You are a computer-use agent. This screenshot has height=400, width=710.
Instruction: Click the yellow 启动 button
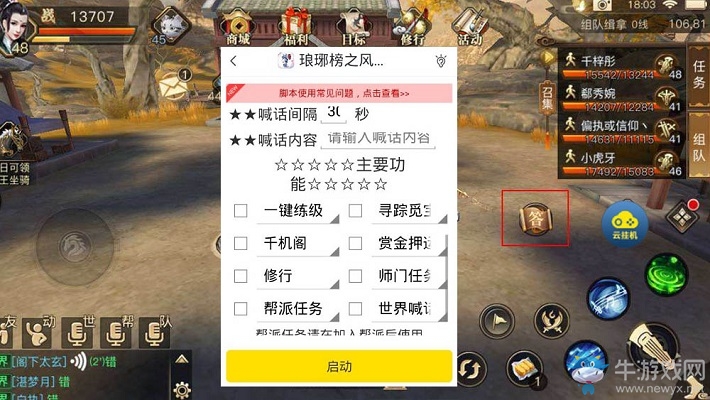click(339, 366)
